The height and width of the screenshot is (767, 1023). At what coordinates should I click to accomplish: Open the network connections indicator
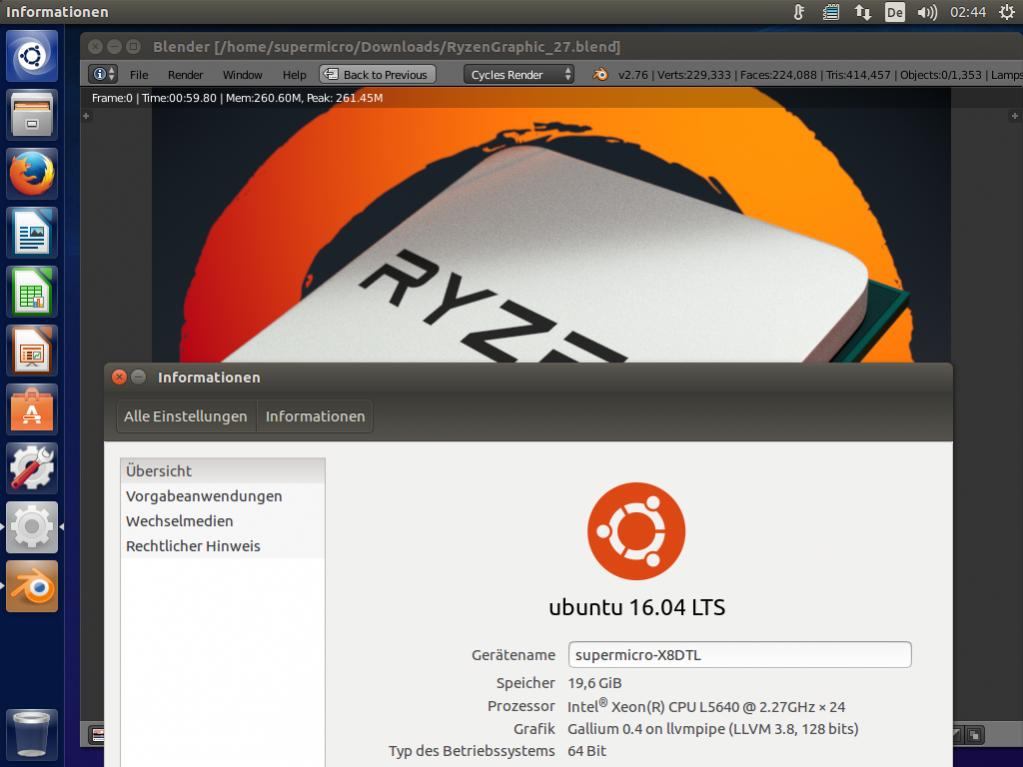(863, 12)
